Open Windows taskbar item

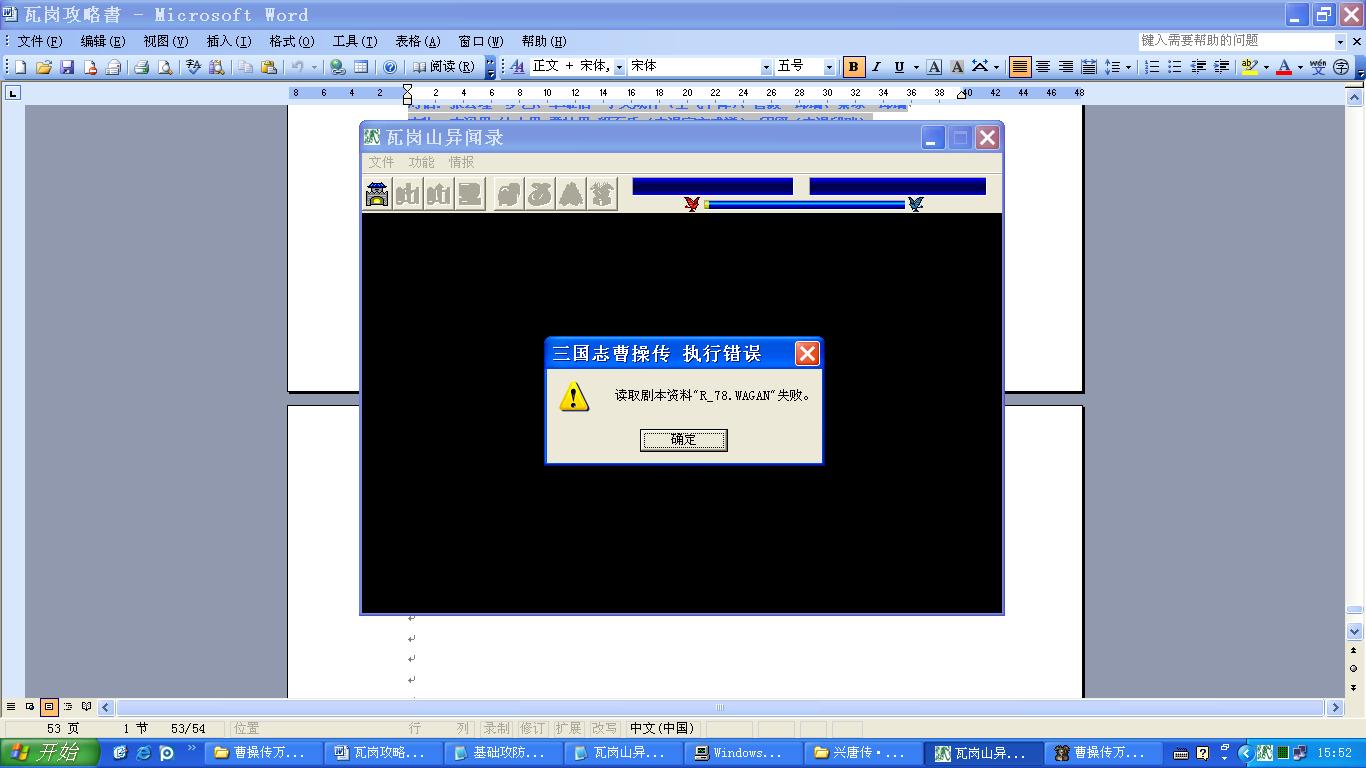click(x=743, y=753)
